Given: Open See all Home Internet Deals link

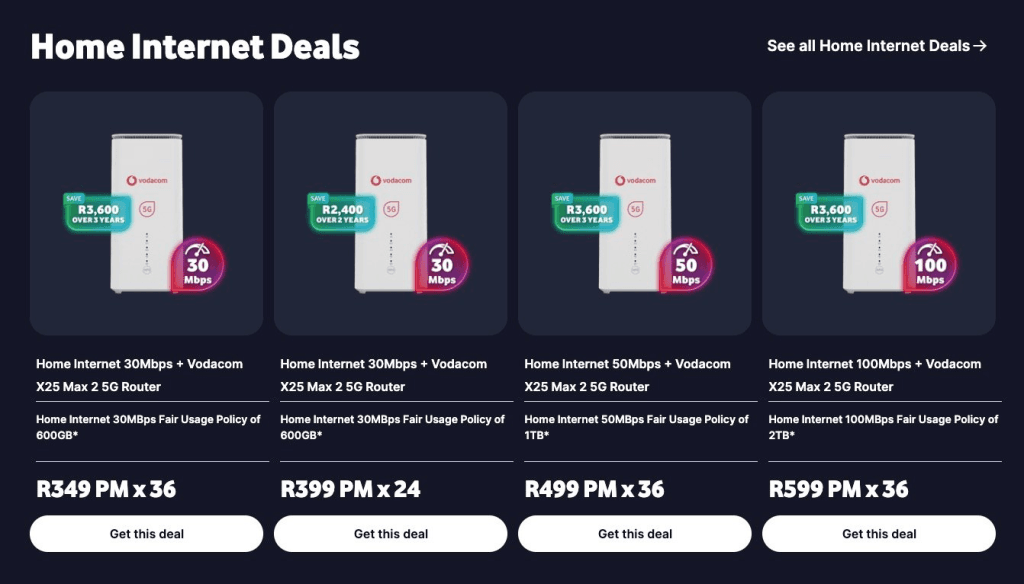Looking at the screenshot, I should click(876, 46).
